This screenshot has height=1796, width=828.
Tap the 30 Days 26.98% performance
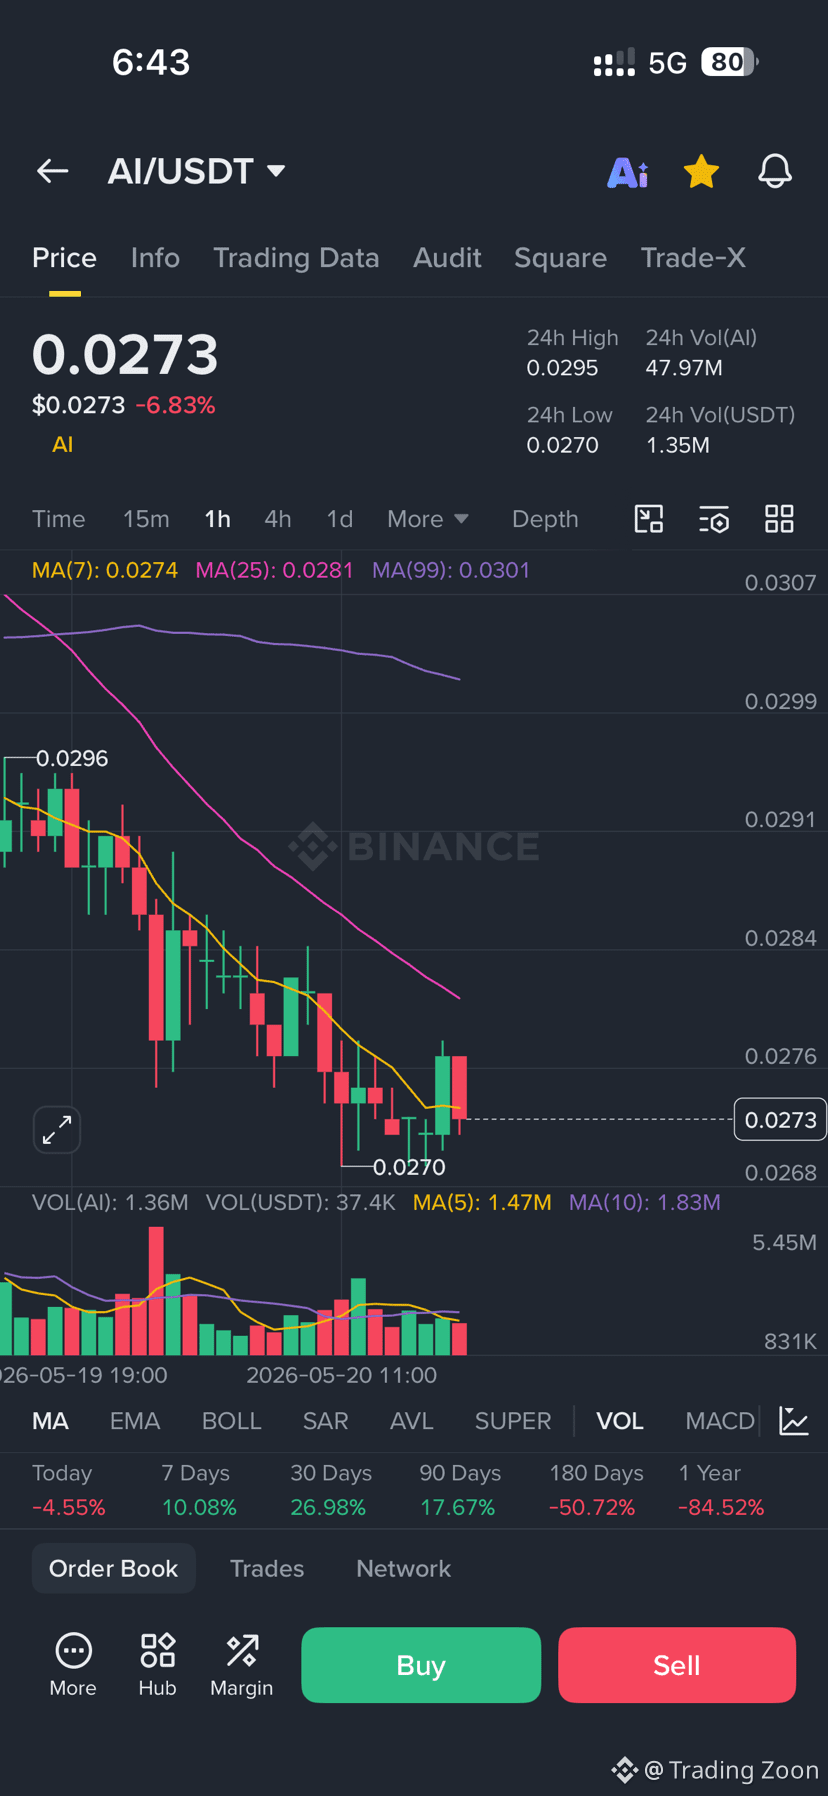330,1490
